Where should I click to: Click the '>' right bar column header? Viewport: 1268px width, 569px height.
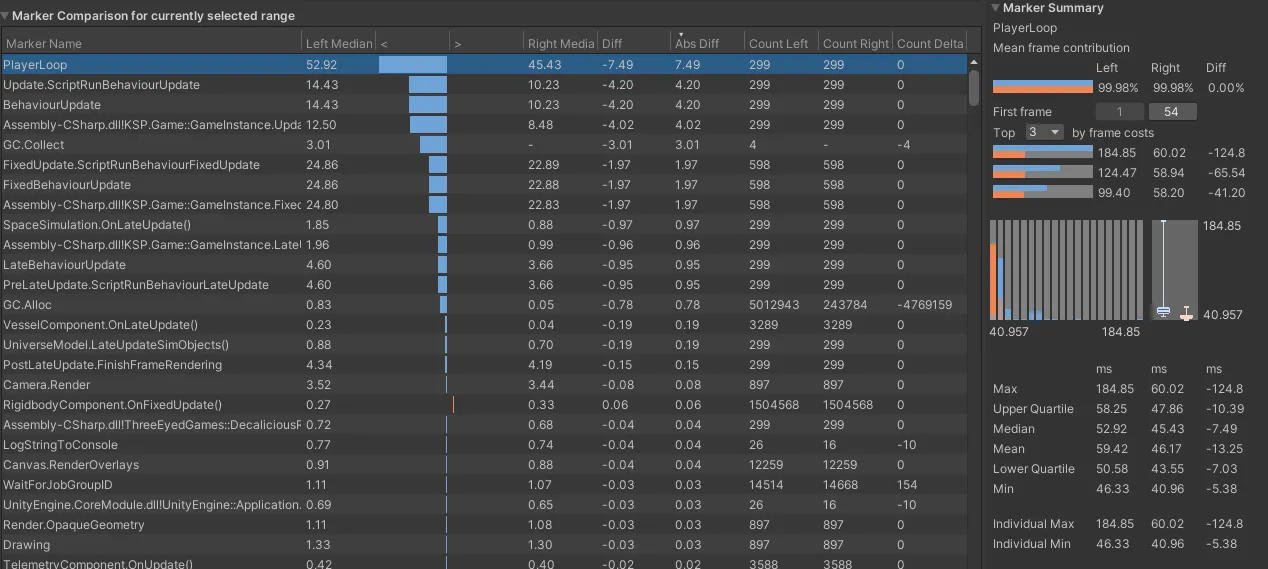486,43
